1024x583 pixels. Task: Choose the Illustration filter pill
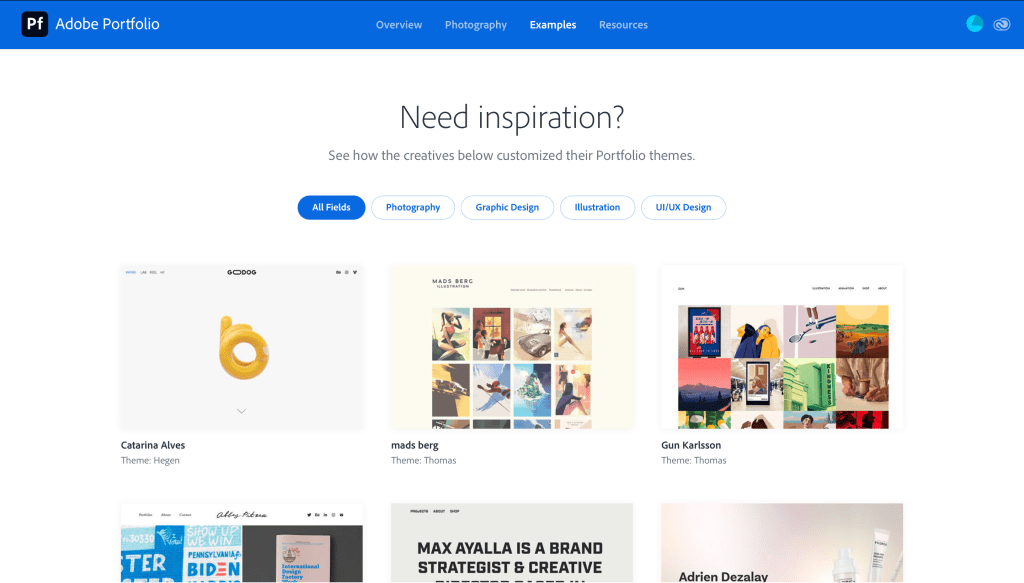coord(597,207)
